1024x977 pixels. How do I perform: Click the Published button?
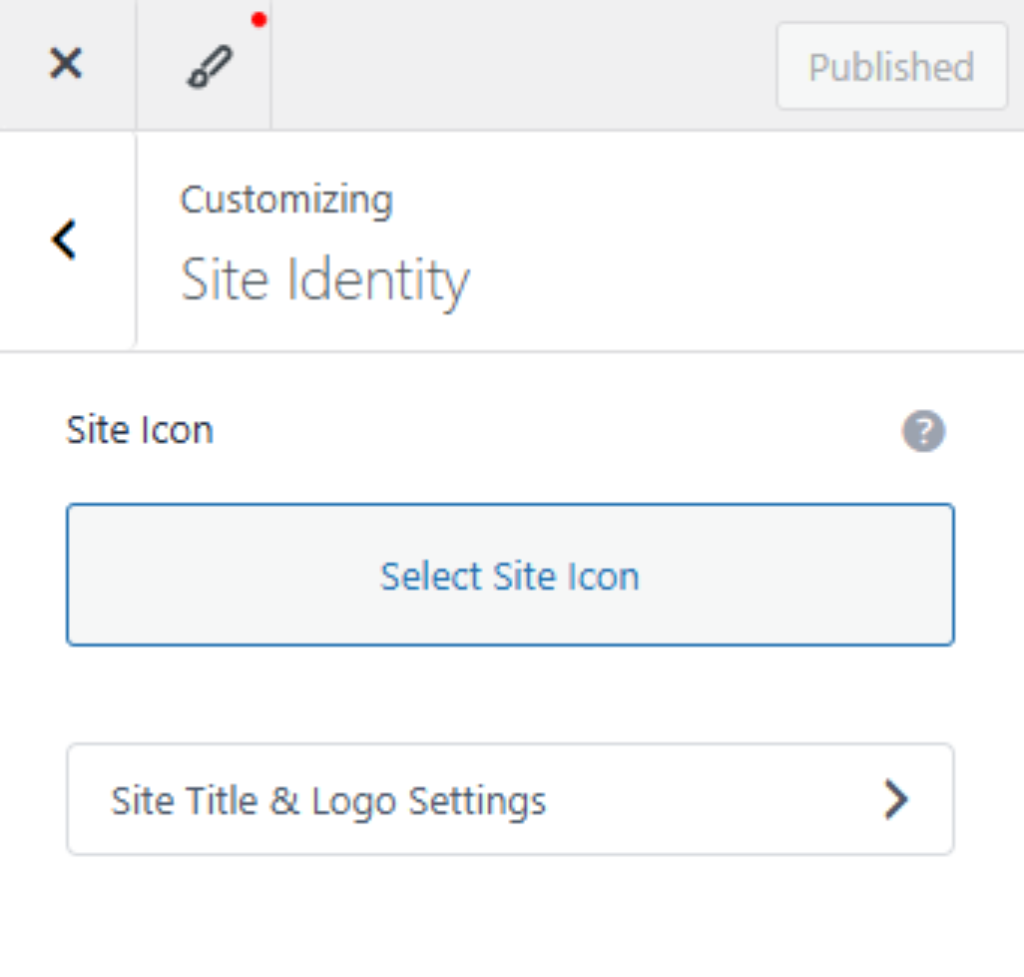(x=891, y=67)
